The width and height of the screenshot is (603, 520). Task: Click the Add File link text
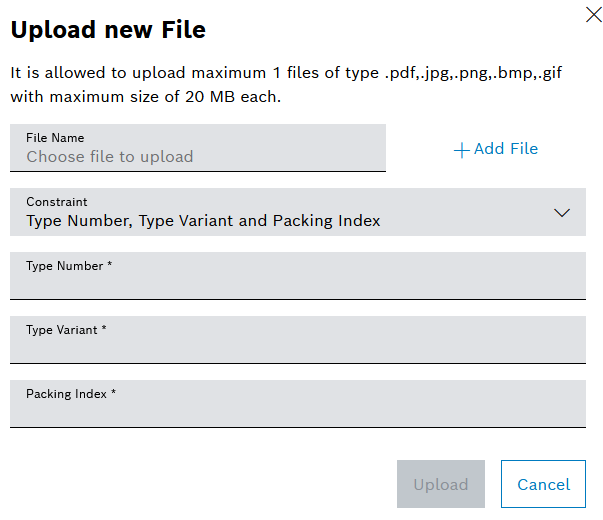[505, 149]
